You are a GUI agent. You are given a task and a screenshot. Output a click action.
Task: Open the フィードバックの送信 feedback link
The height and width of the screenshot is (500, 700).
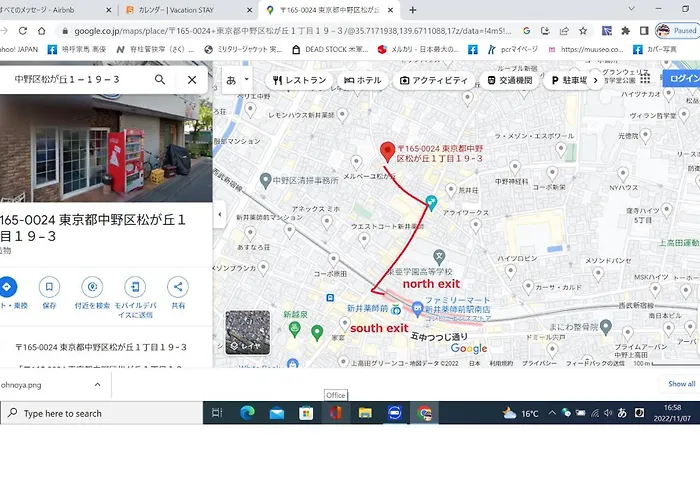pyautogui.click(x=595, y=363)
